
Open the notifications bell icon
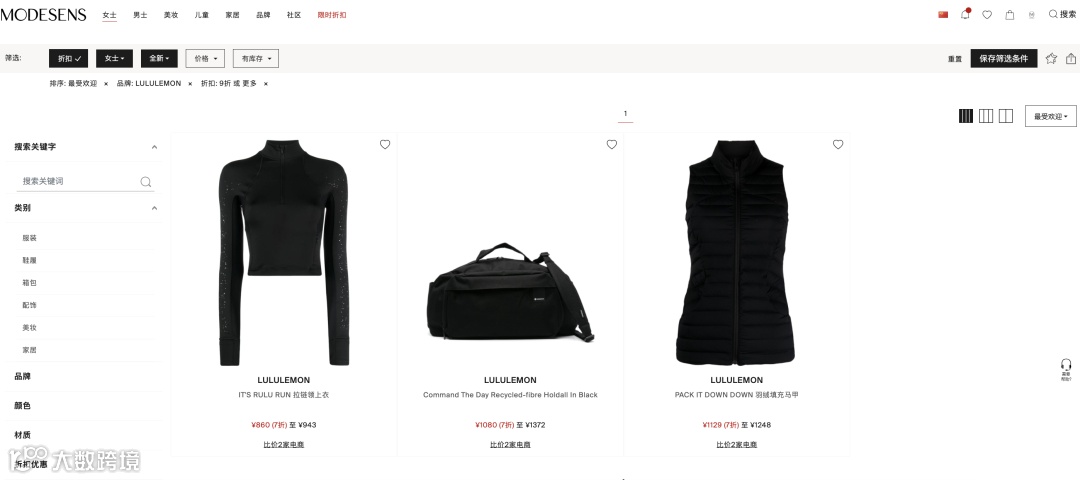[x=965, y=14]
